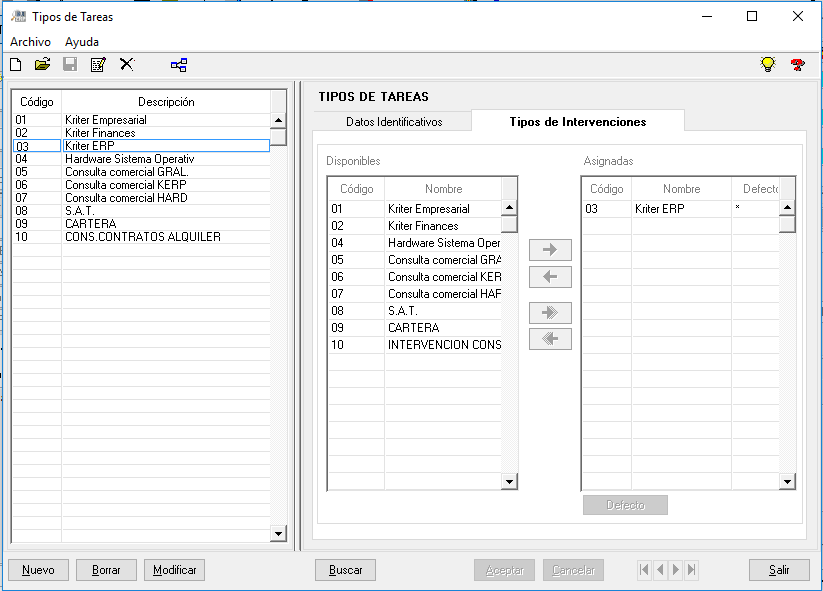
Task: Switch to the Datos Identificativos tab
Action: pos(393,122)
